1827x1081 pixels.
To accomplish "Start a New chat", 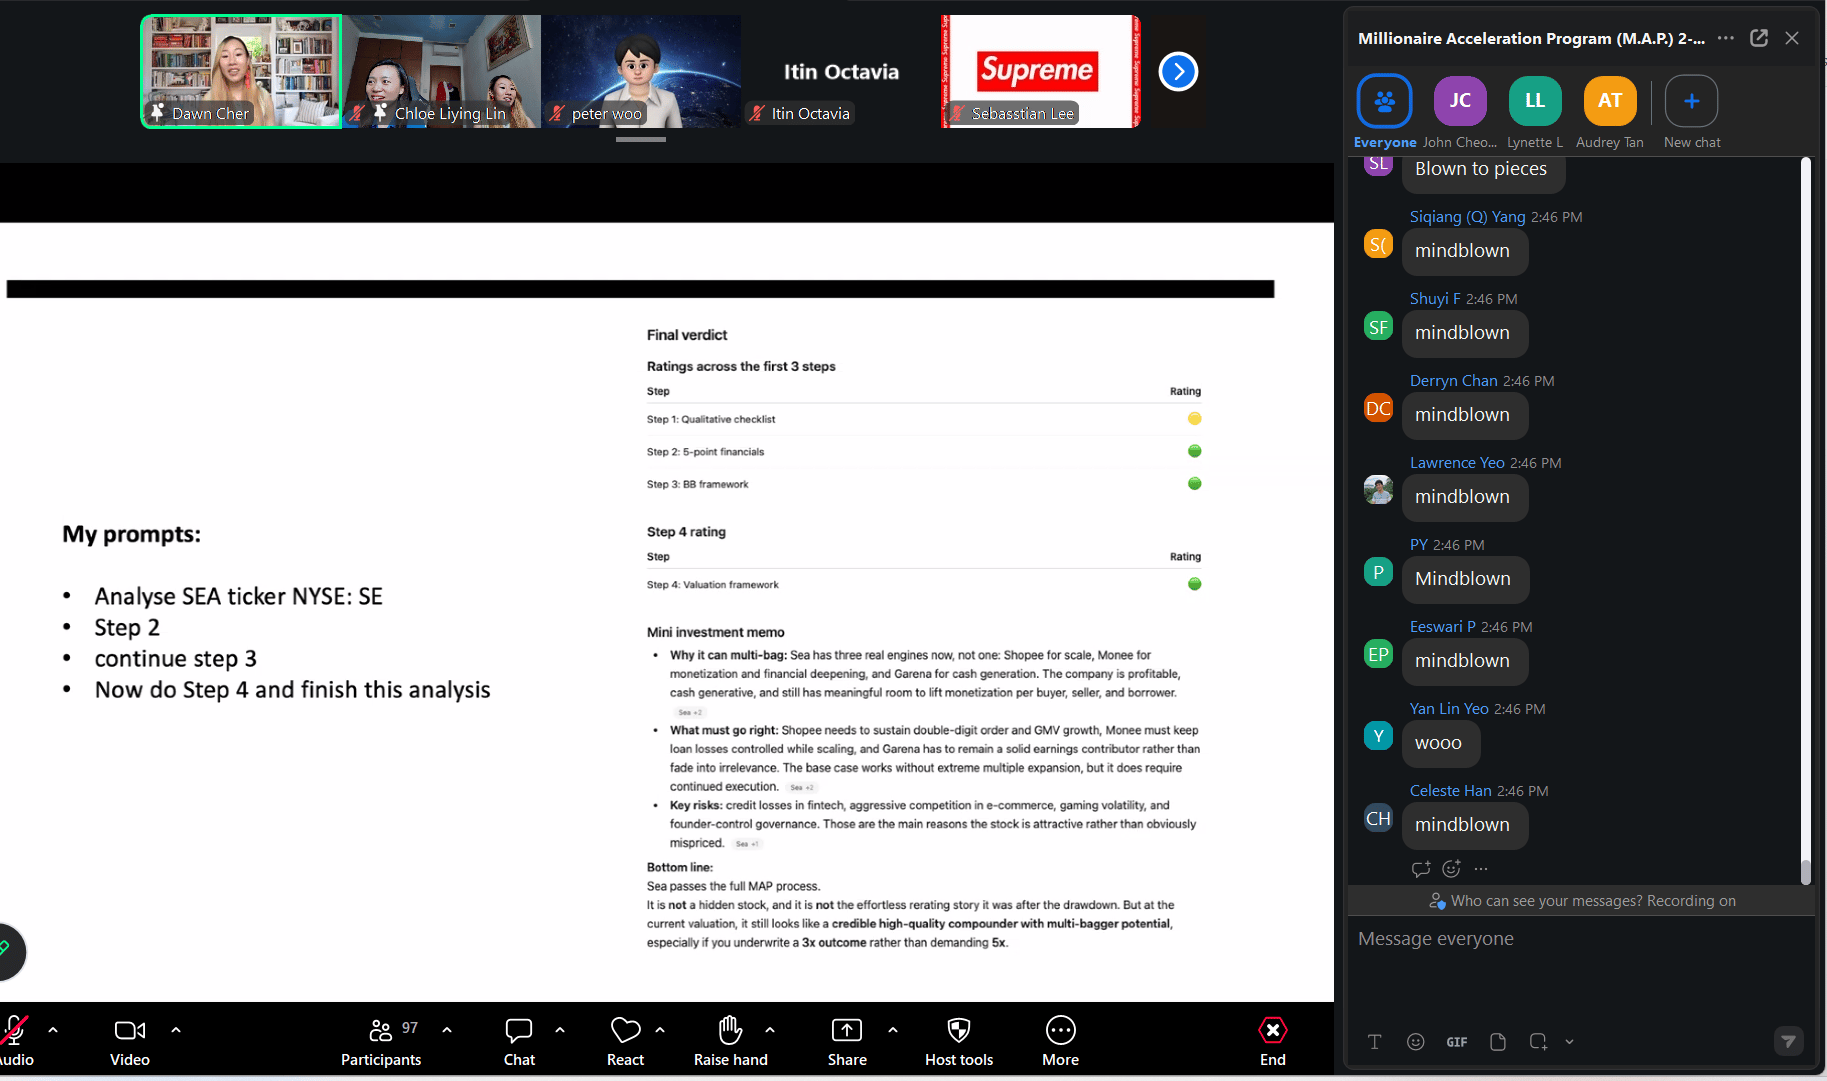I will pyautogui.click(x=1692, y=112).
